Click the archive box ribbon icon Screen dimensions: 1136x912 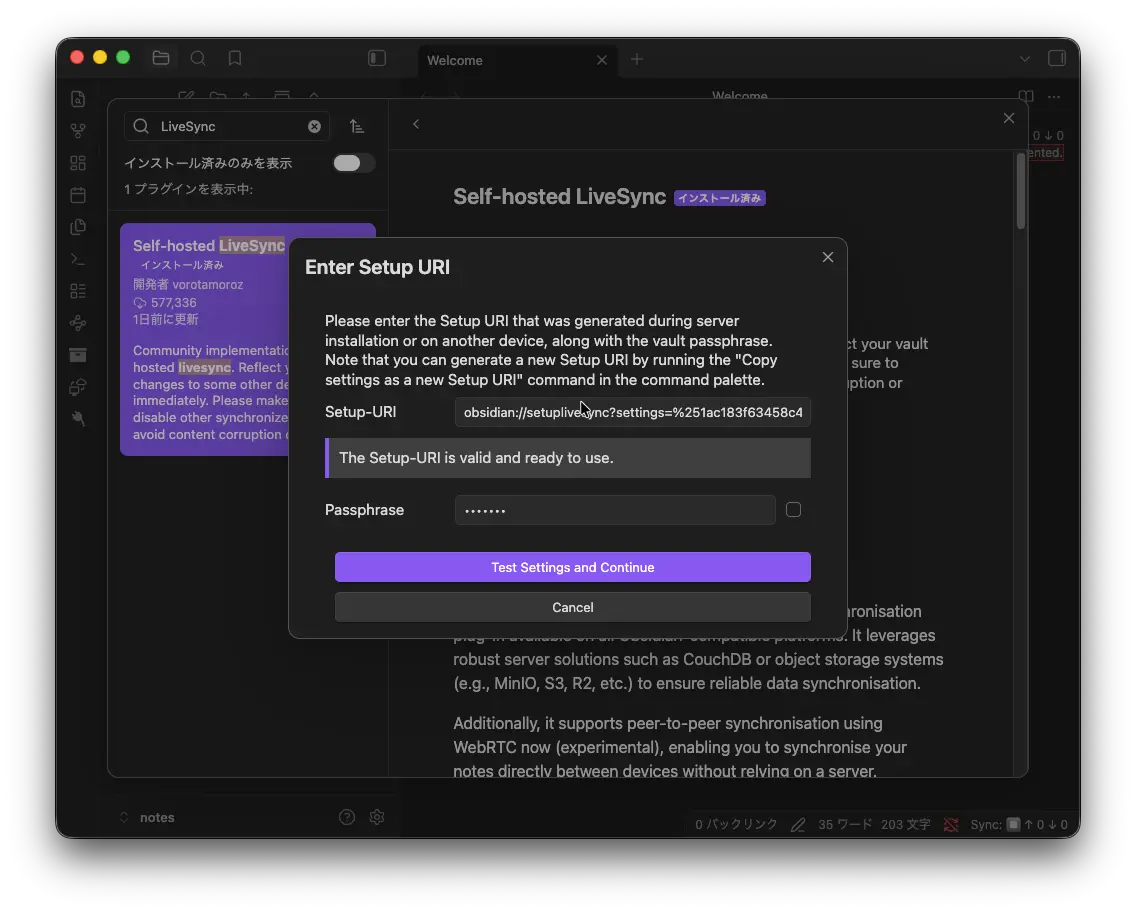[78, 355]
